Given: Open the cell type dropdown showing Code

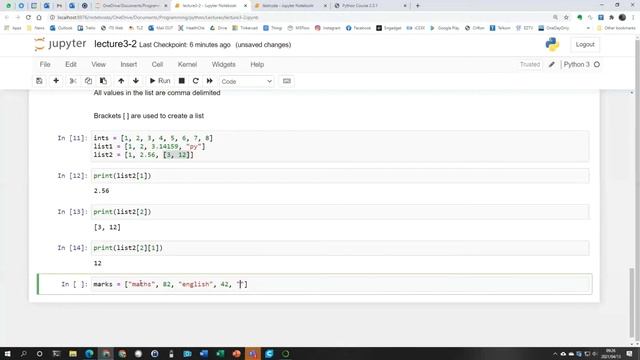Looking at the screenshot, I should tap(247, 81).
